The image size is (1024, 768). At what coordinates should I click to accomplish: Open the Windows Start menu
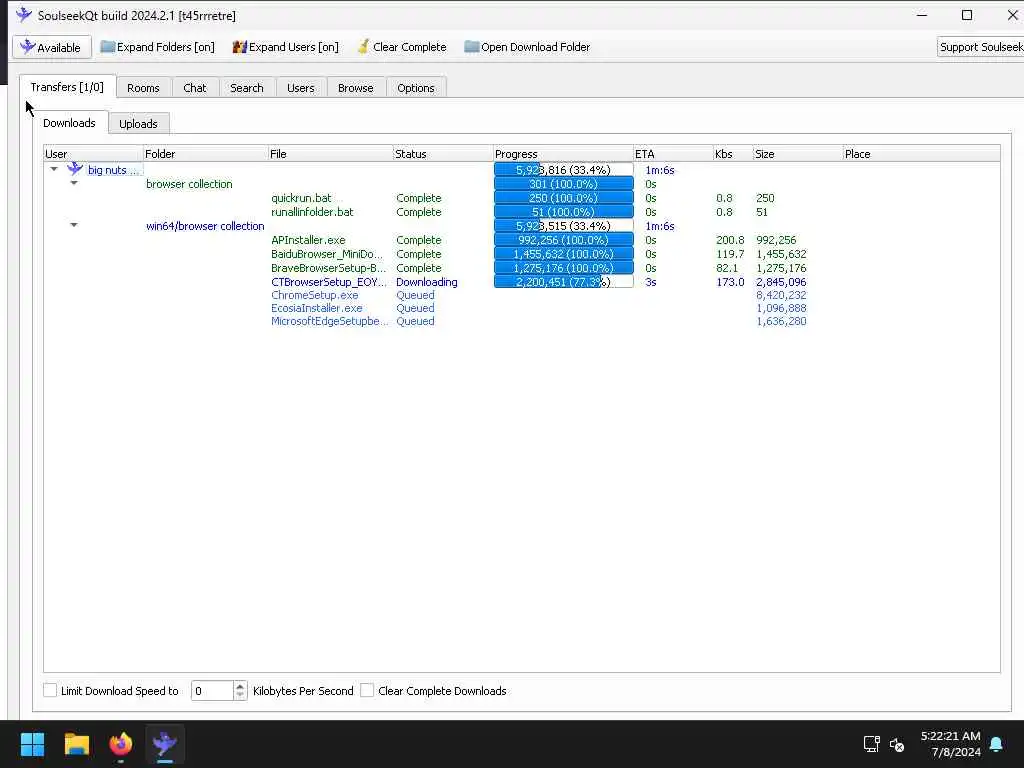[x=32, y=744]
